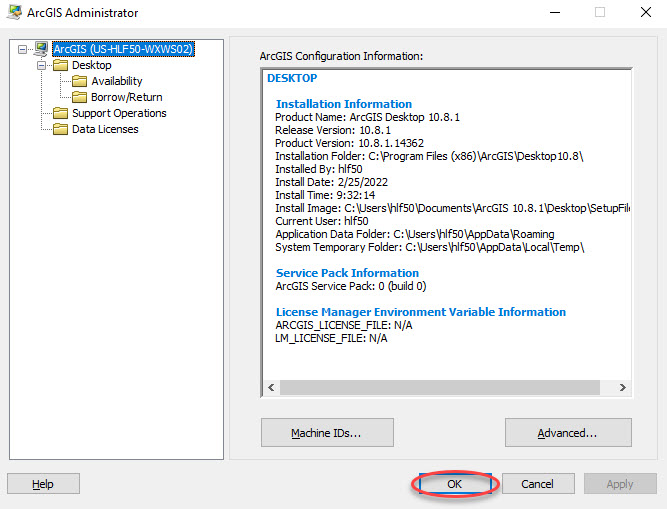This screenshot has width=667, height=509.
Task: Click the horizontal scrollbar thumb
Action: [x=439, y=387]
